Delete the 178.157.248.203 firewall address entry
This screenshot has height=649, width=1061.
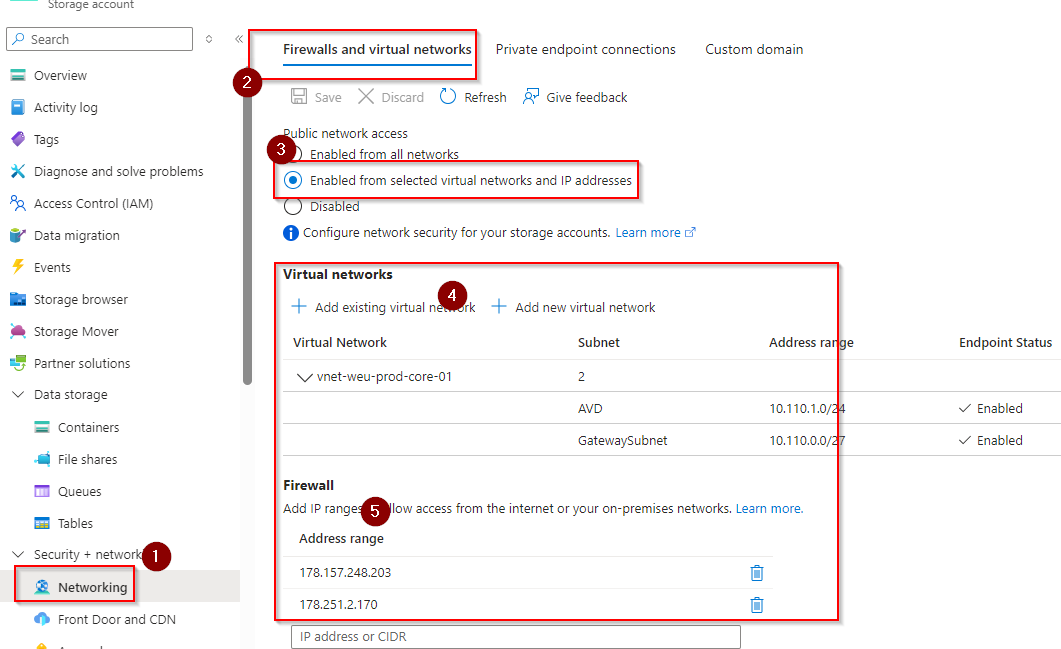tap(757, 573)
